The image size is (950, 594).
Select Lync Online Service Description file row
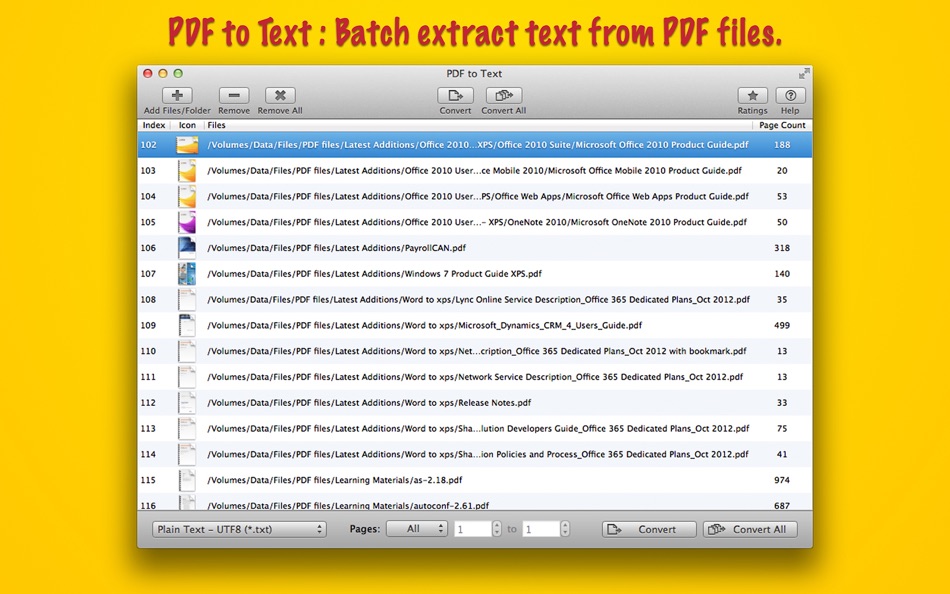475,299
